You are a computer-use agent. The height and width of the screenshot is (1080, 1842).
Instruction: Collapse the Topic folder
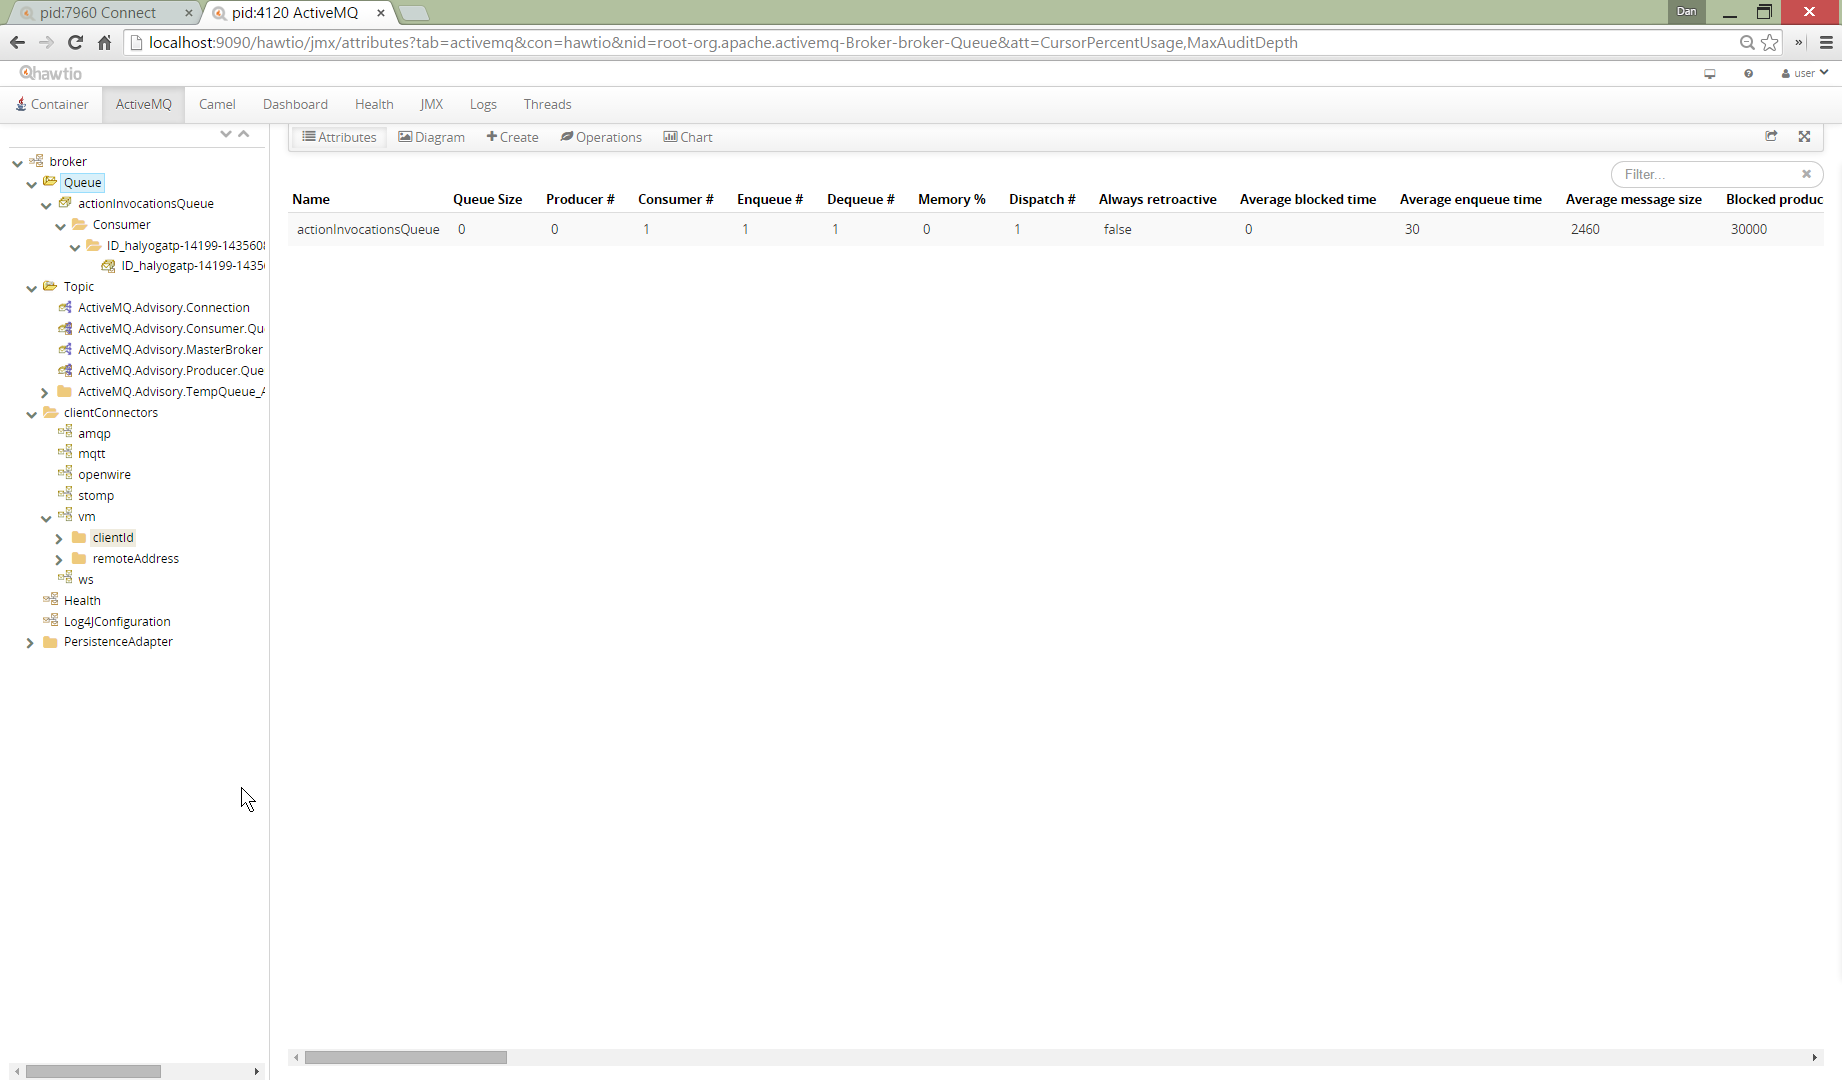coord(32,287)
